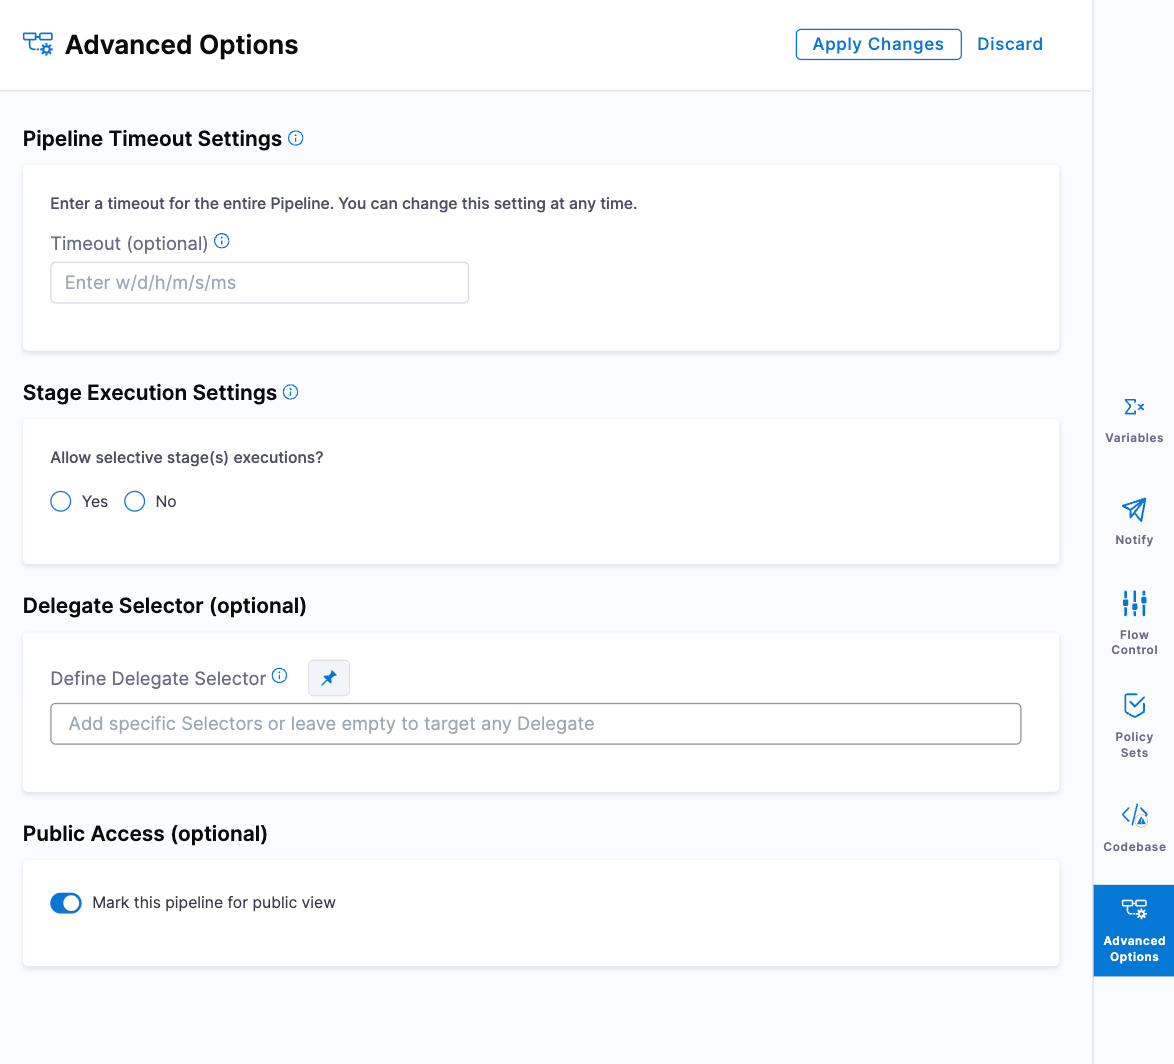The width and height of the screenshot is (1174, 1064).
Task: Open the delegate selectors input box
Action: [x=535, y=724]
